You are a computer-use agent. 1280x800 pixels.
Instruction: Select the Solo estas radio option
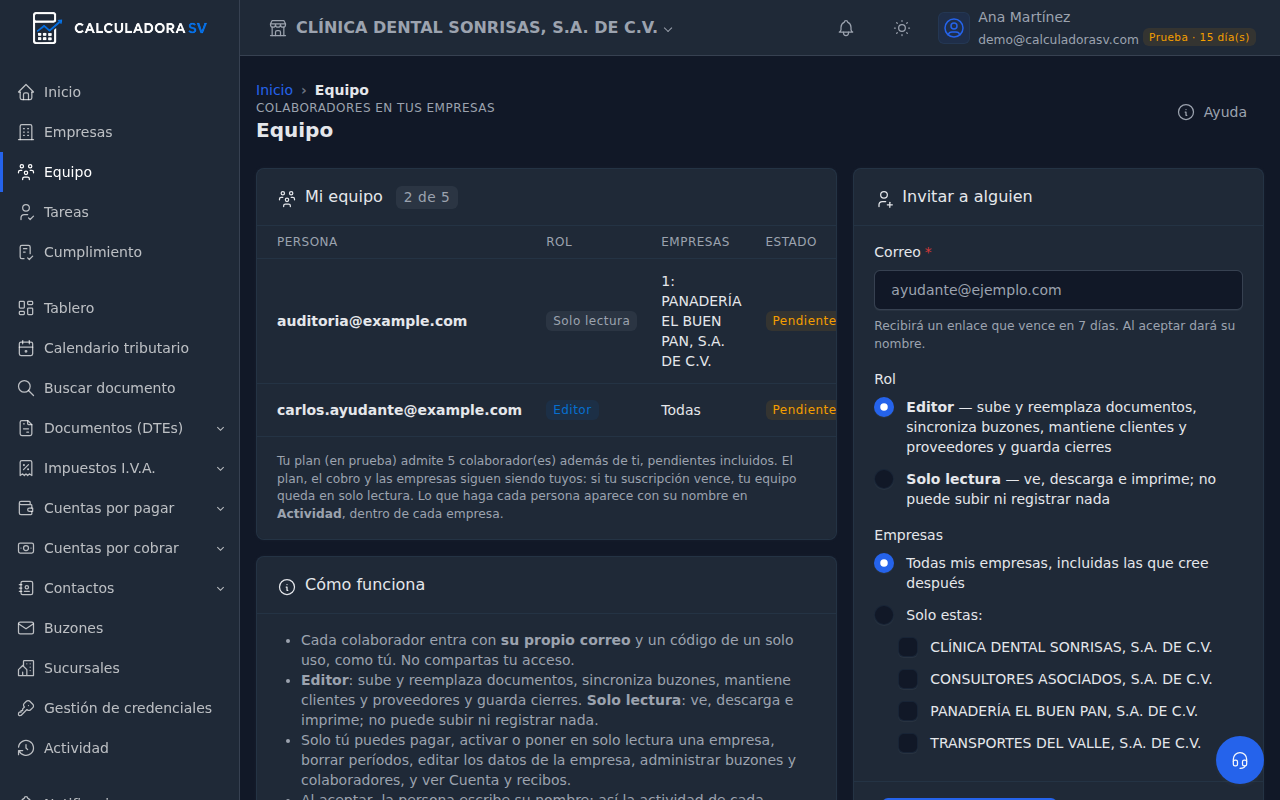884,615
